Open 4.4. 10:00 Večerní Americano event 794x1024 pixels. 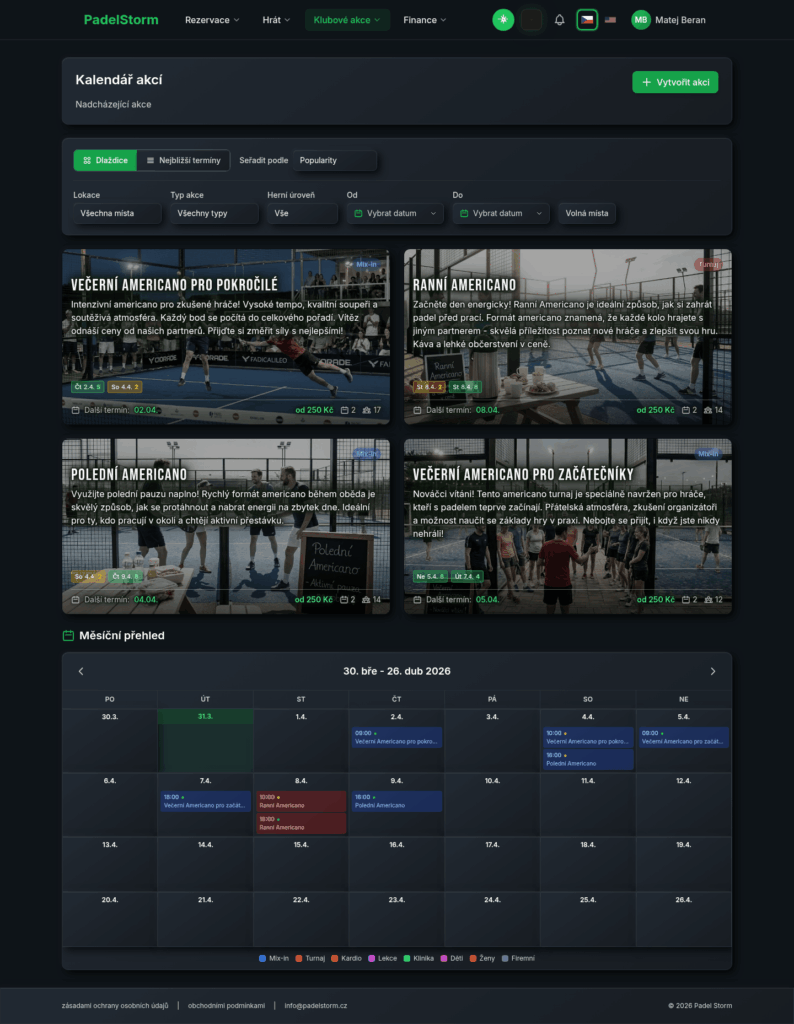[x=588, y=737]
